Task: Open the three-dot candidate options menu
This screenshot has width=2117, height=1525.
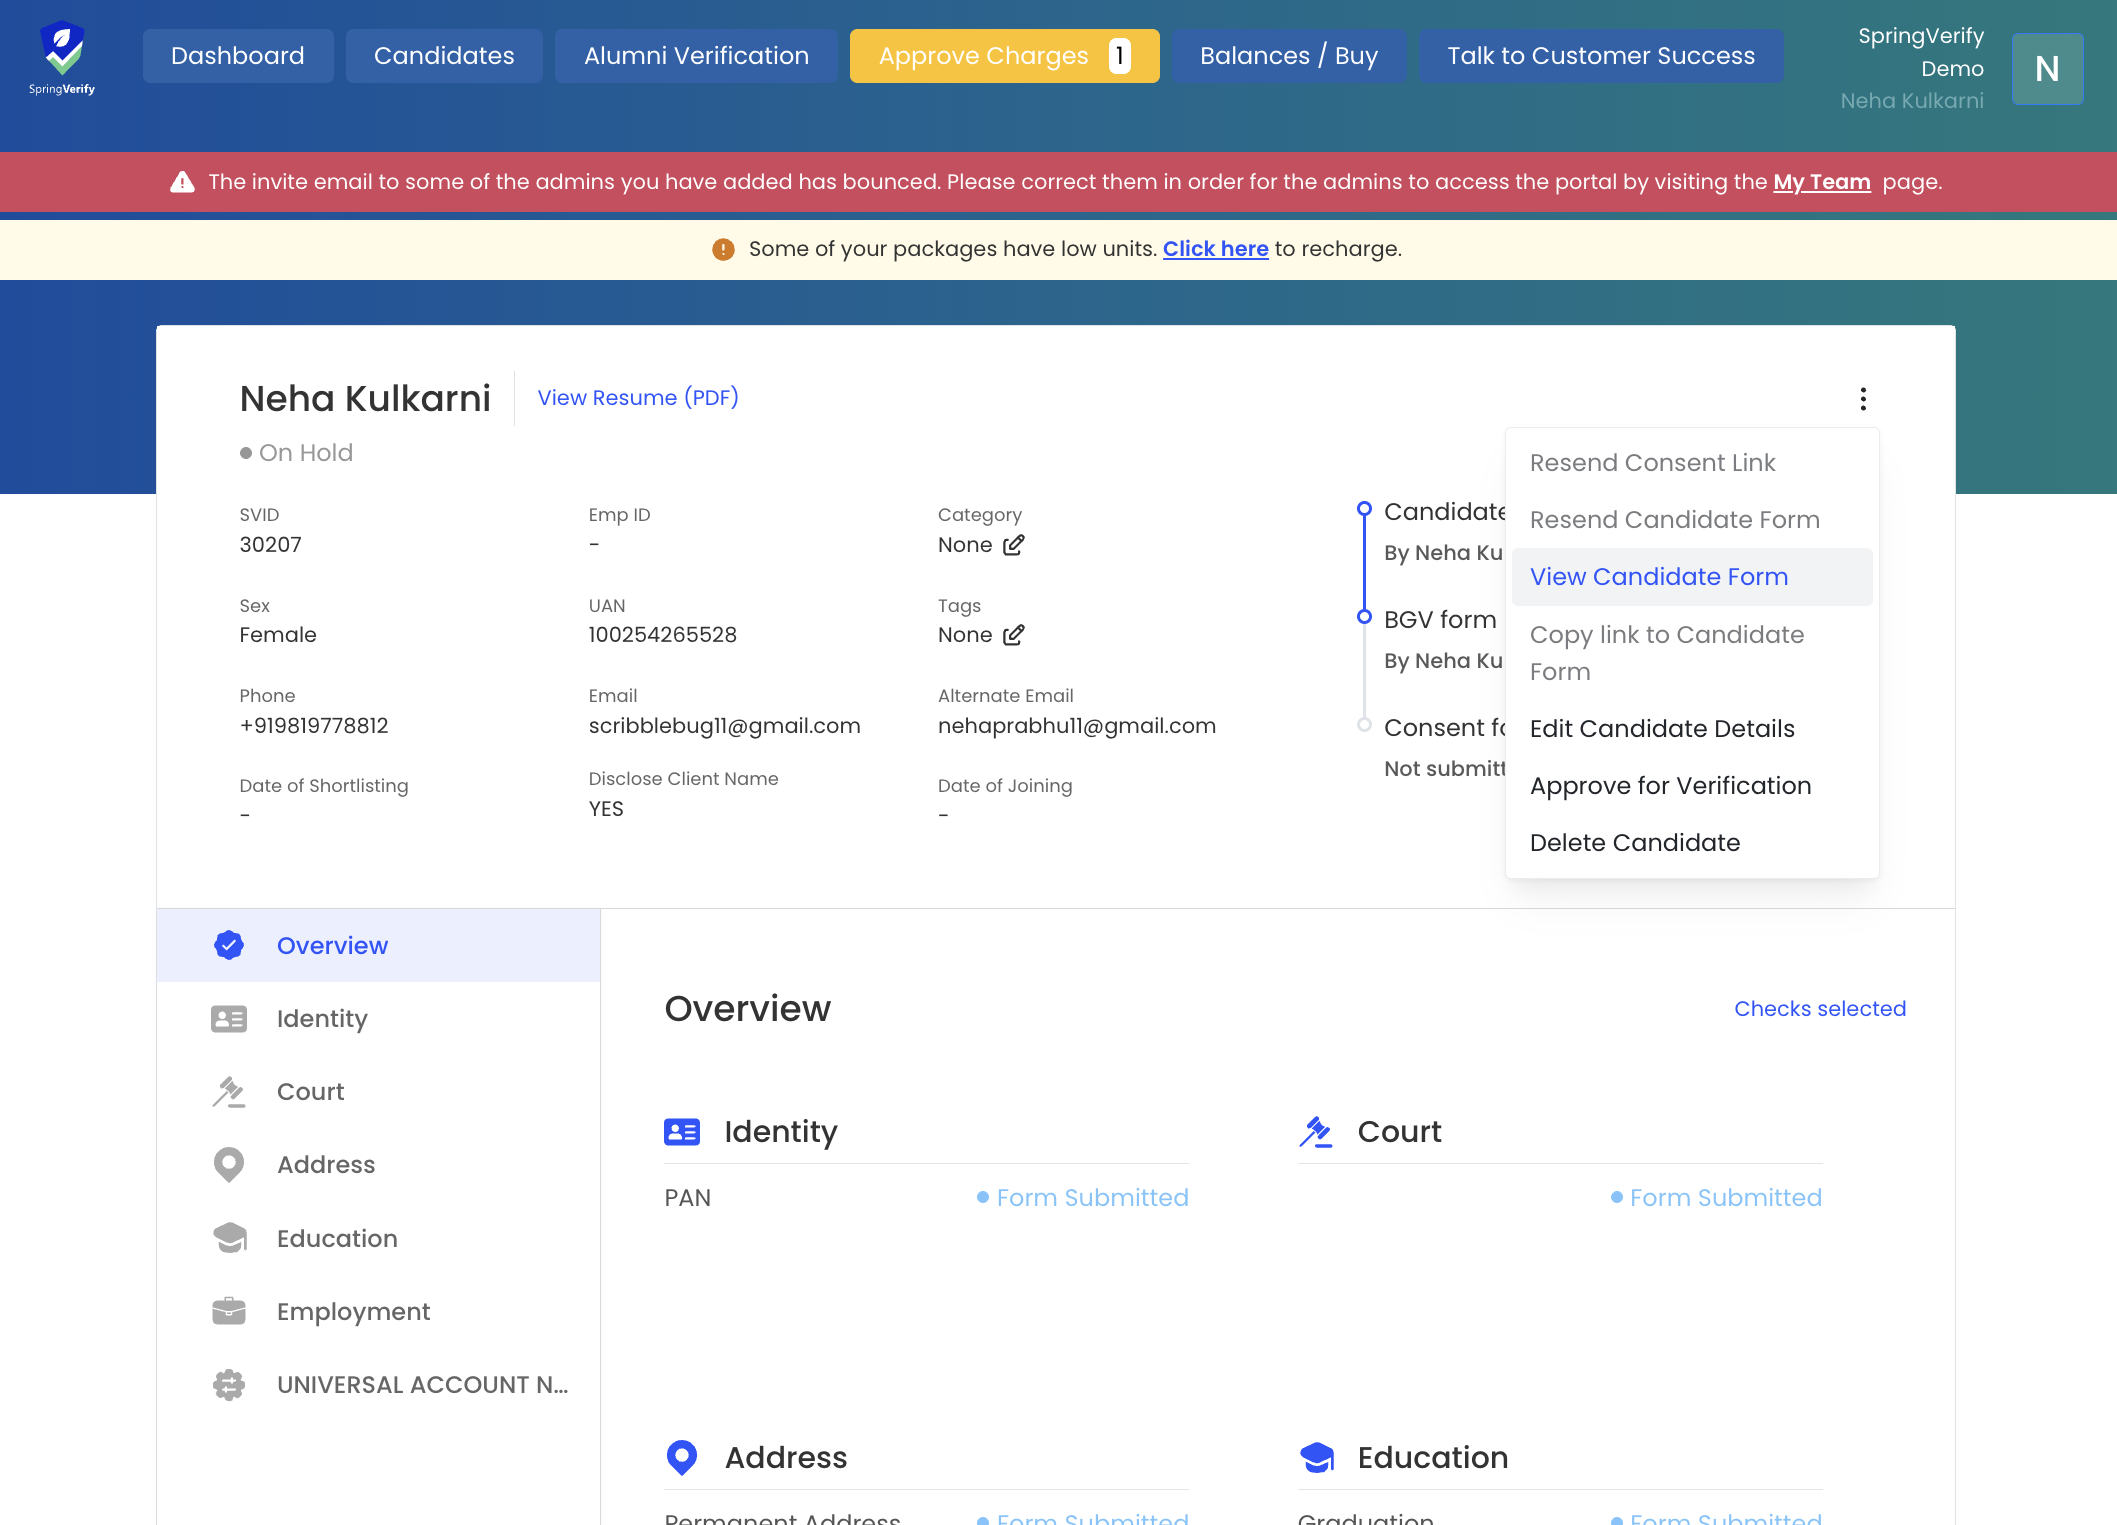Action: point(1862,399)
